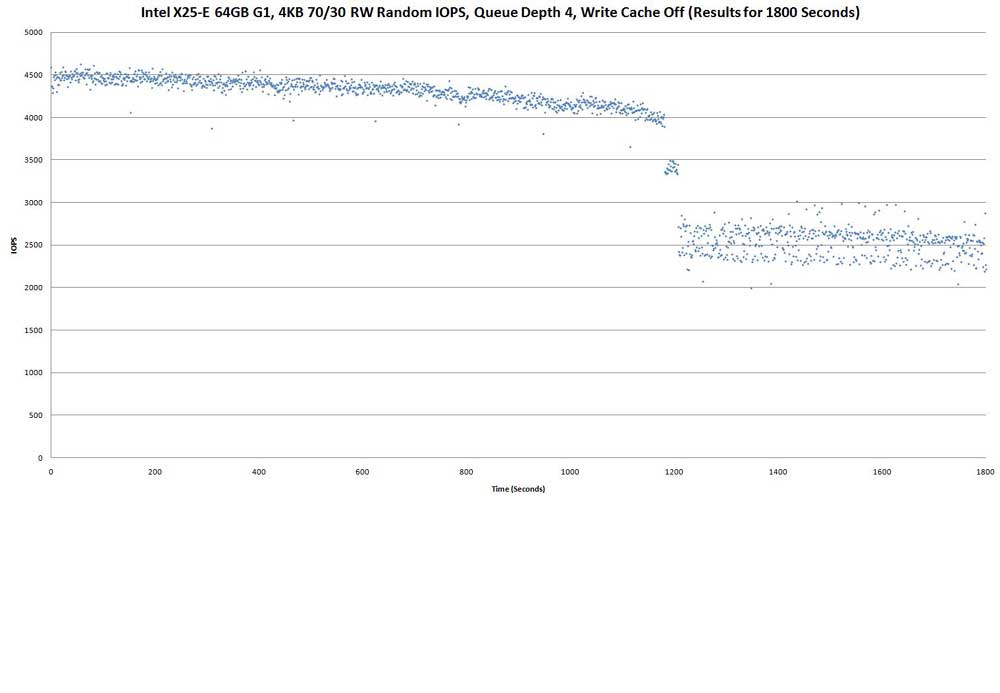Screen dimensions: 1000x693
Task: Click the 3500 y-axis value
Action: [x=34, y=160]
